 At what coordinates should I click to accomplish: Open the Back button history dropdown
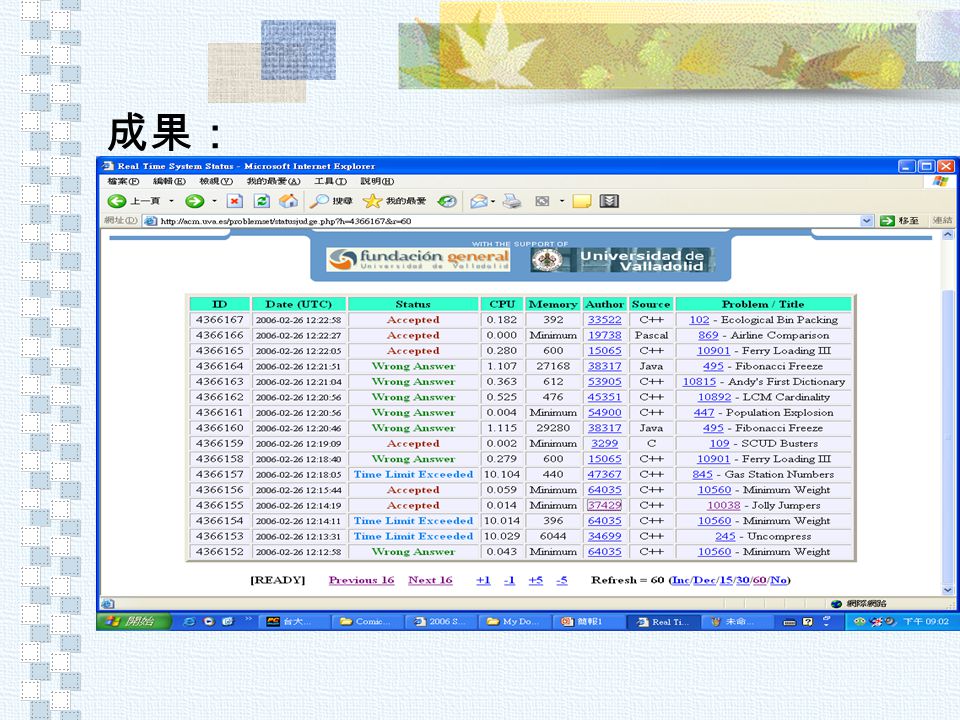click(x=171, y=201)
